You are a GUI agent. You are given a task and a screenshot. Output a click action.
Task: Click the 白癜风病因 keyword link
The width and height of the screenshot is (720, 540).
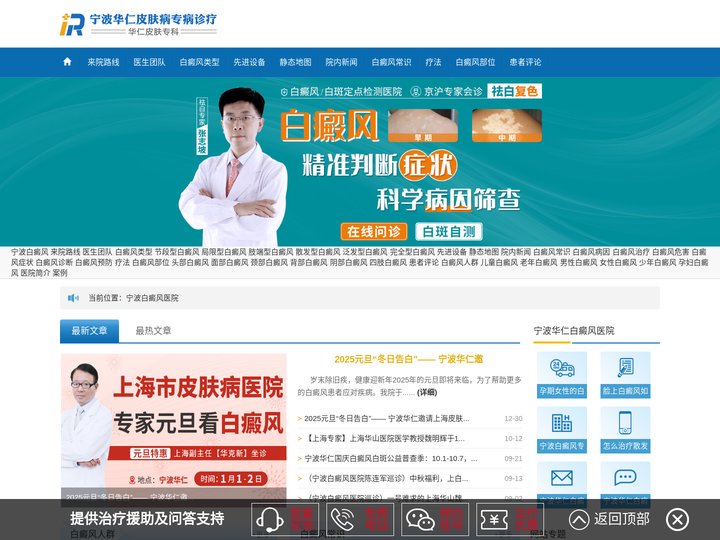[591, 252]
